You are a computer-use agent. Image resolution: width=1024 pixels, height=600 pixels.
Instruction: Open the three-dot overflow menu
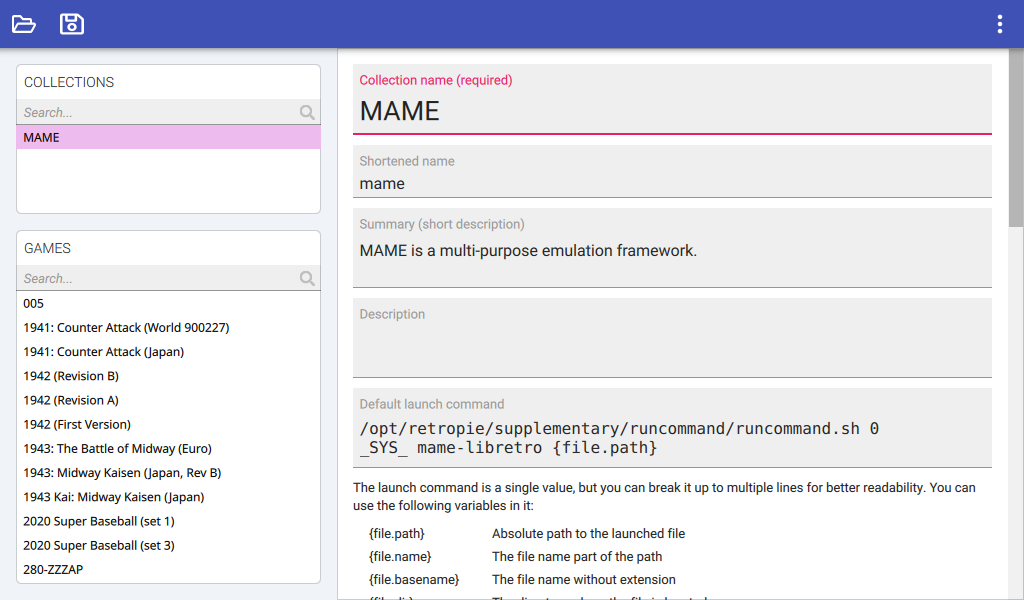(x=1000, y=24)
